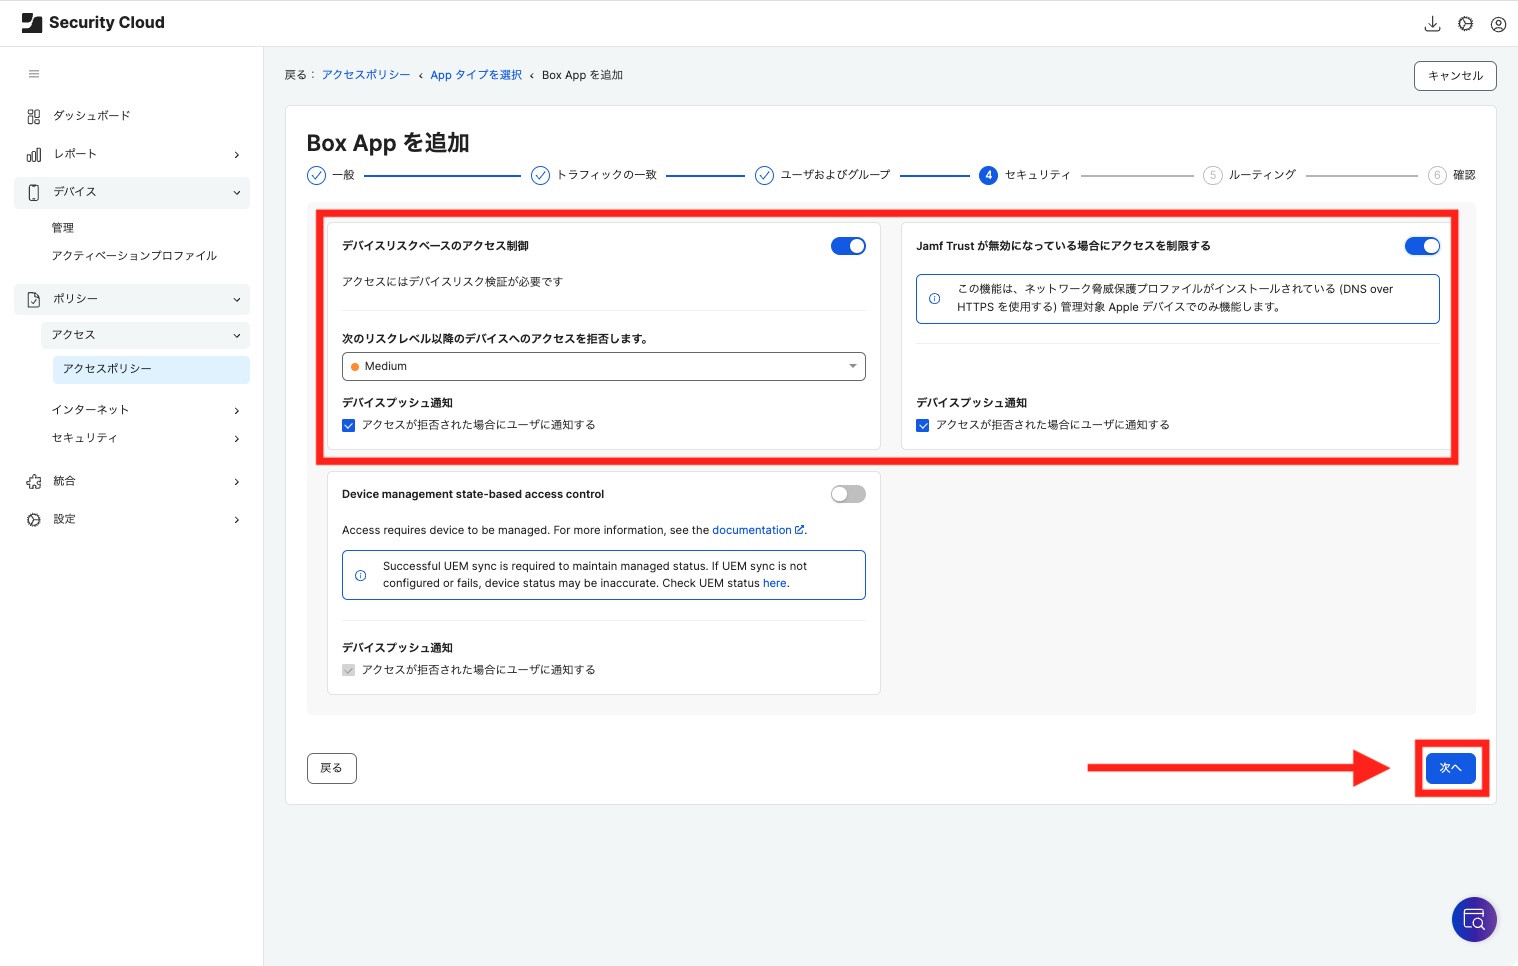
Task: Click step 4 セキュリティ circle
Action: coord(988,175)
